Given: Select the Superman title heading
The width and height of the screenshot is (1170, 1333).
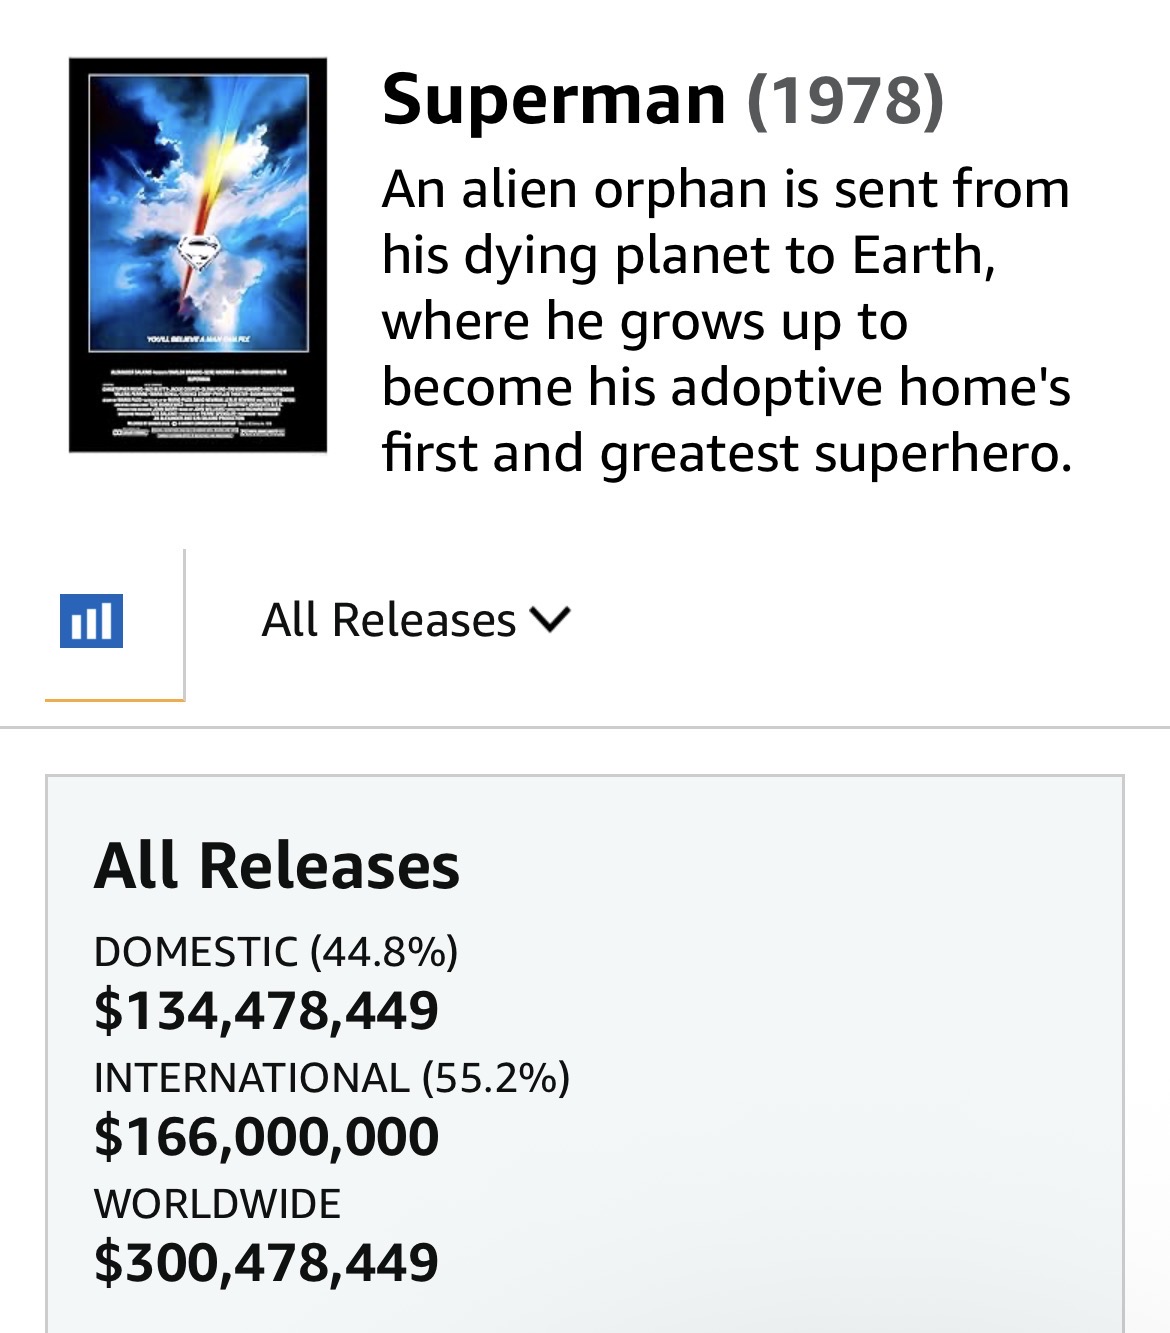Looking at the screenshot, I should (x=554, y=99).
